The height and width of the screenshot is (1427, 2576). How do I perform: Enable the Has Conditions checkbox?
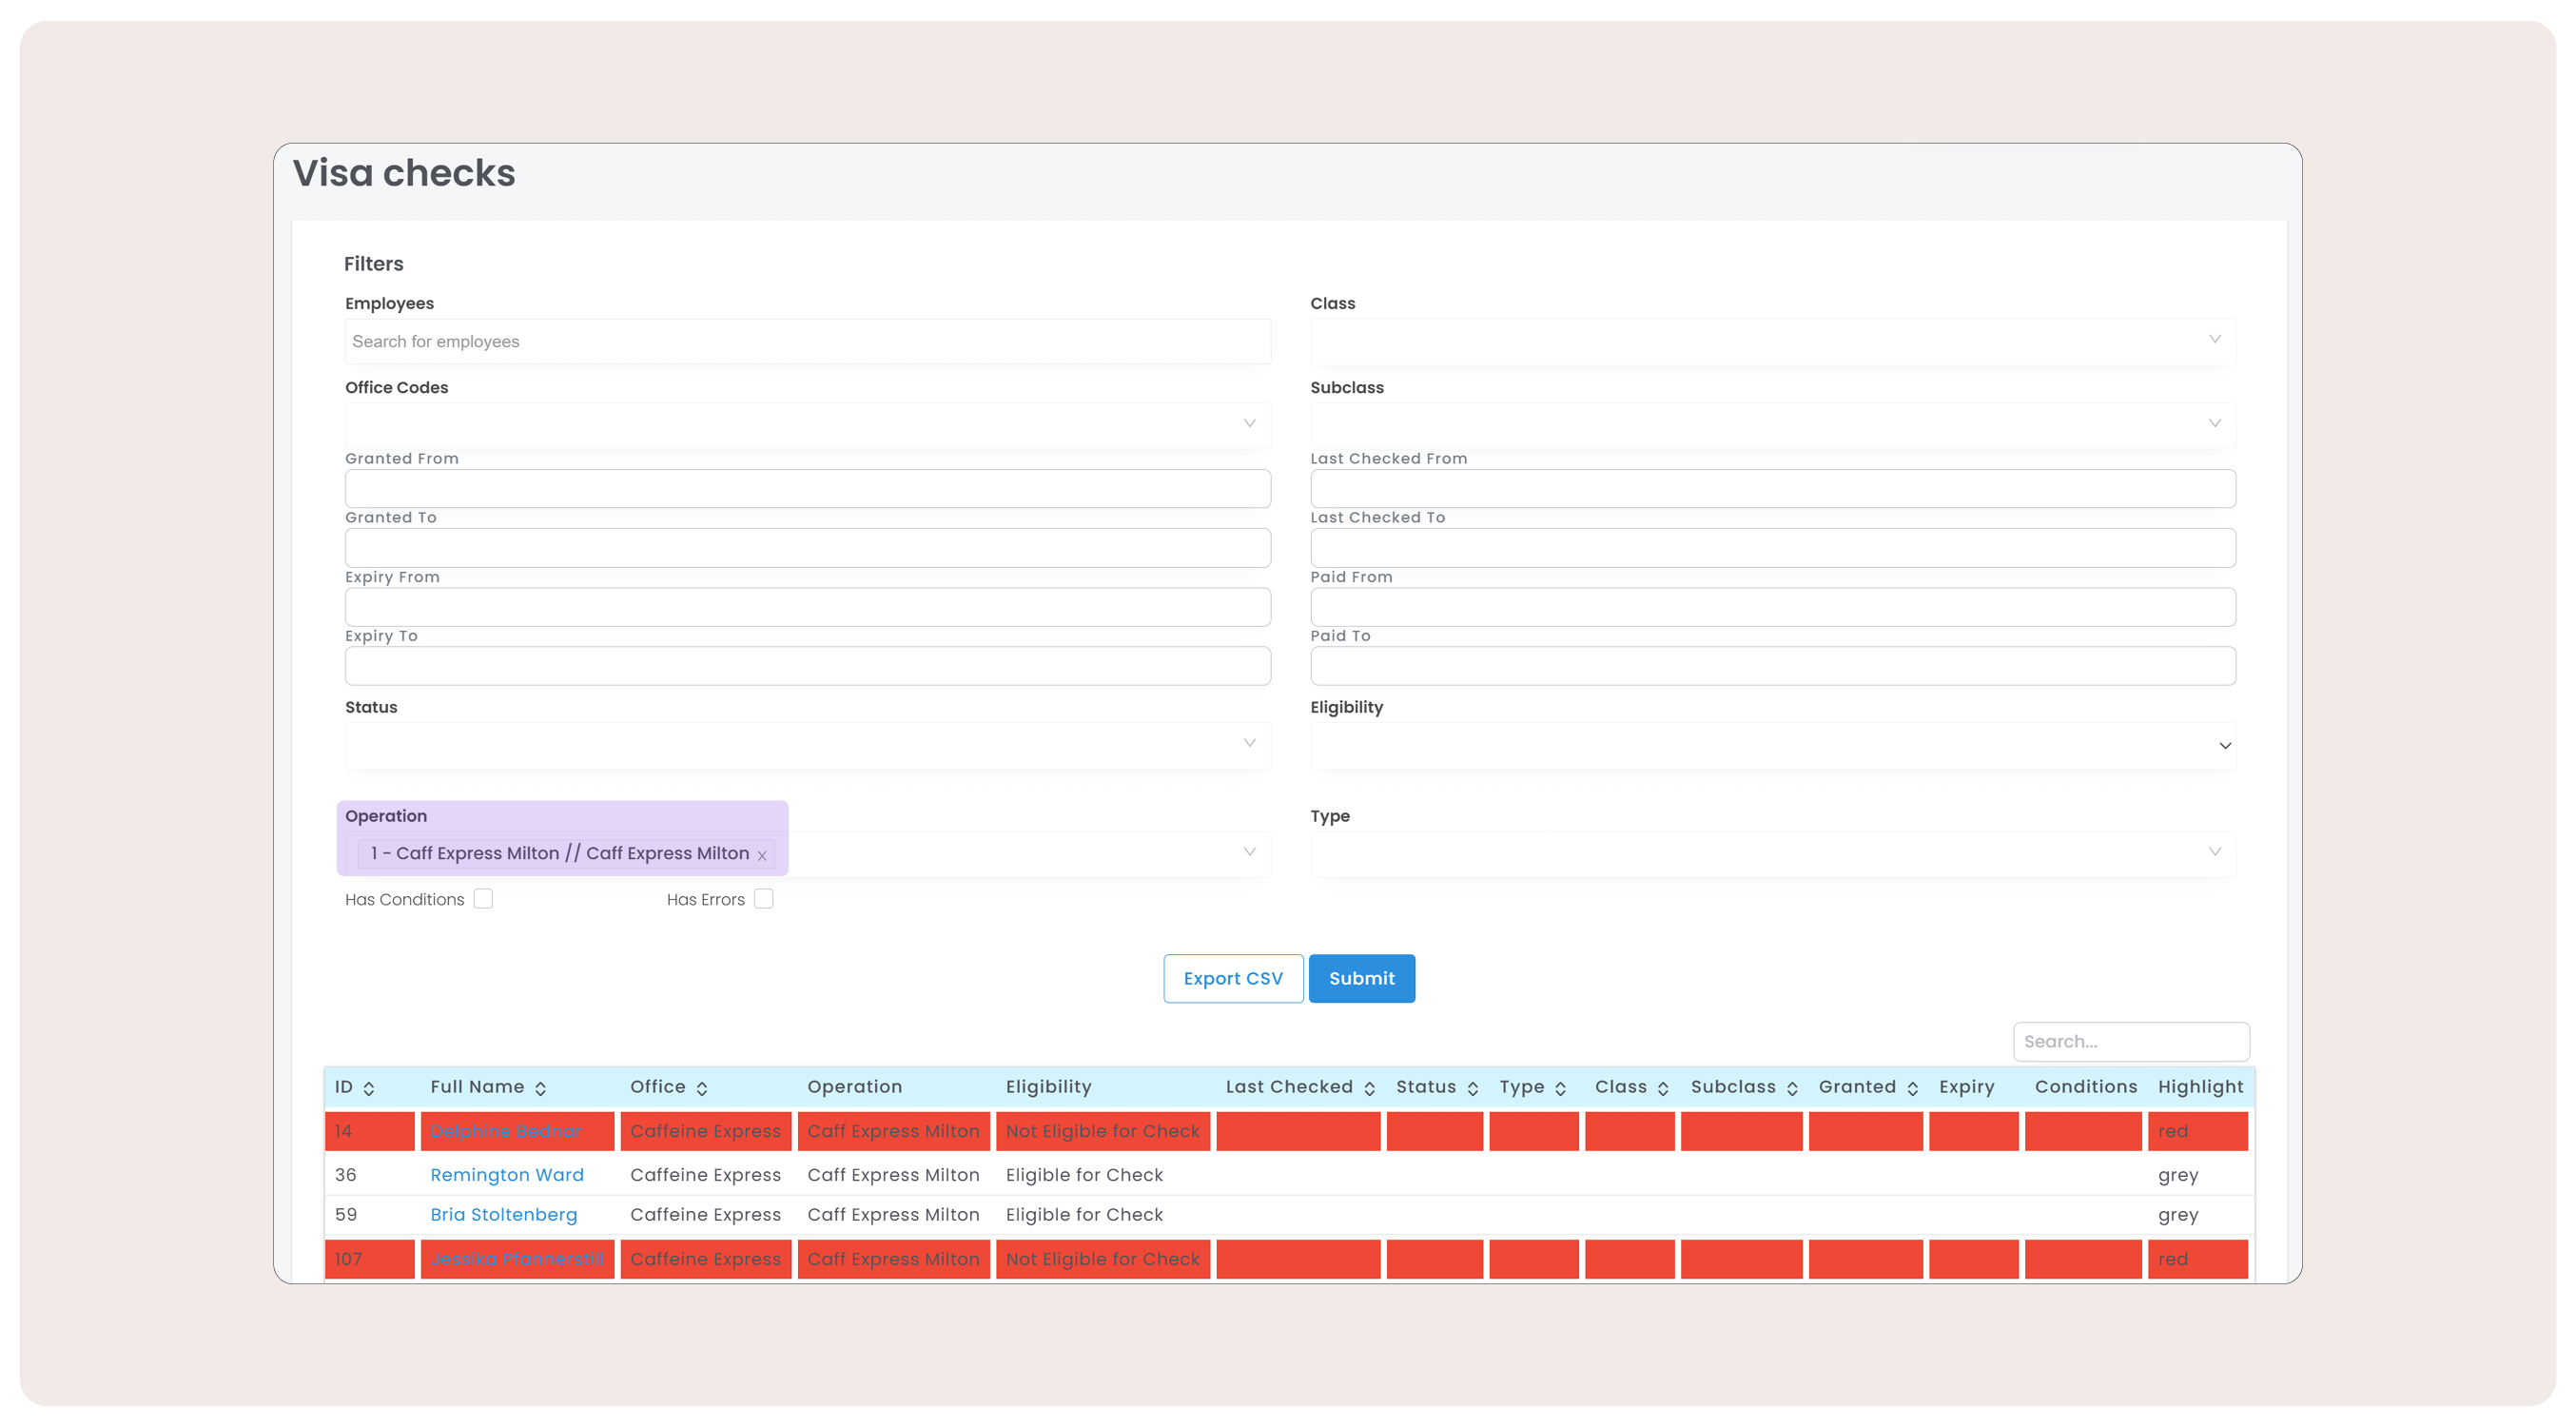pos(484,898)
